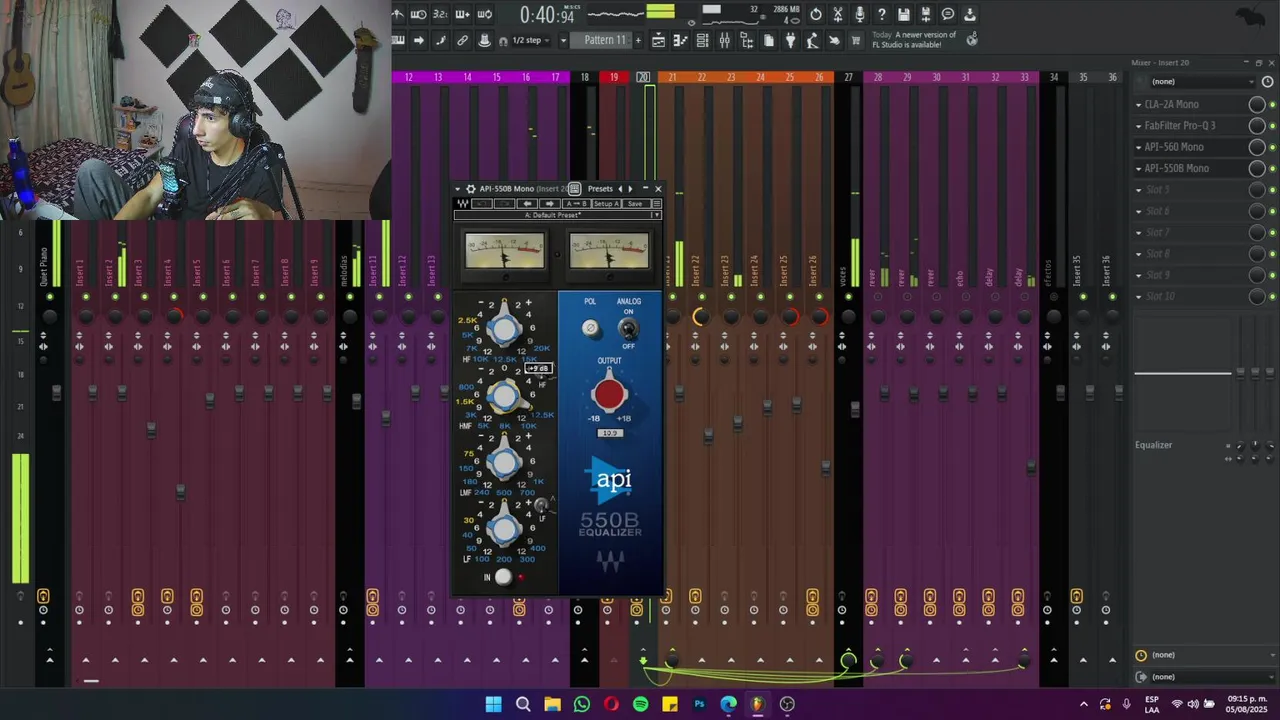
Task: Click the A→B copy button
Action: click(576, 204)
